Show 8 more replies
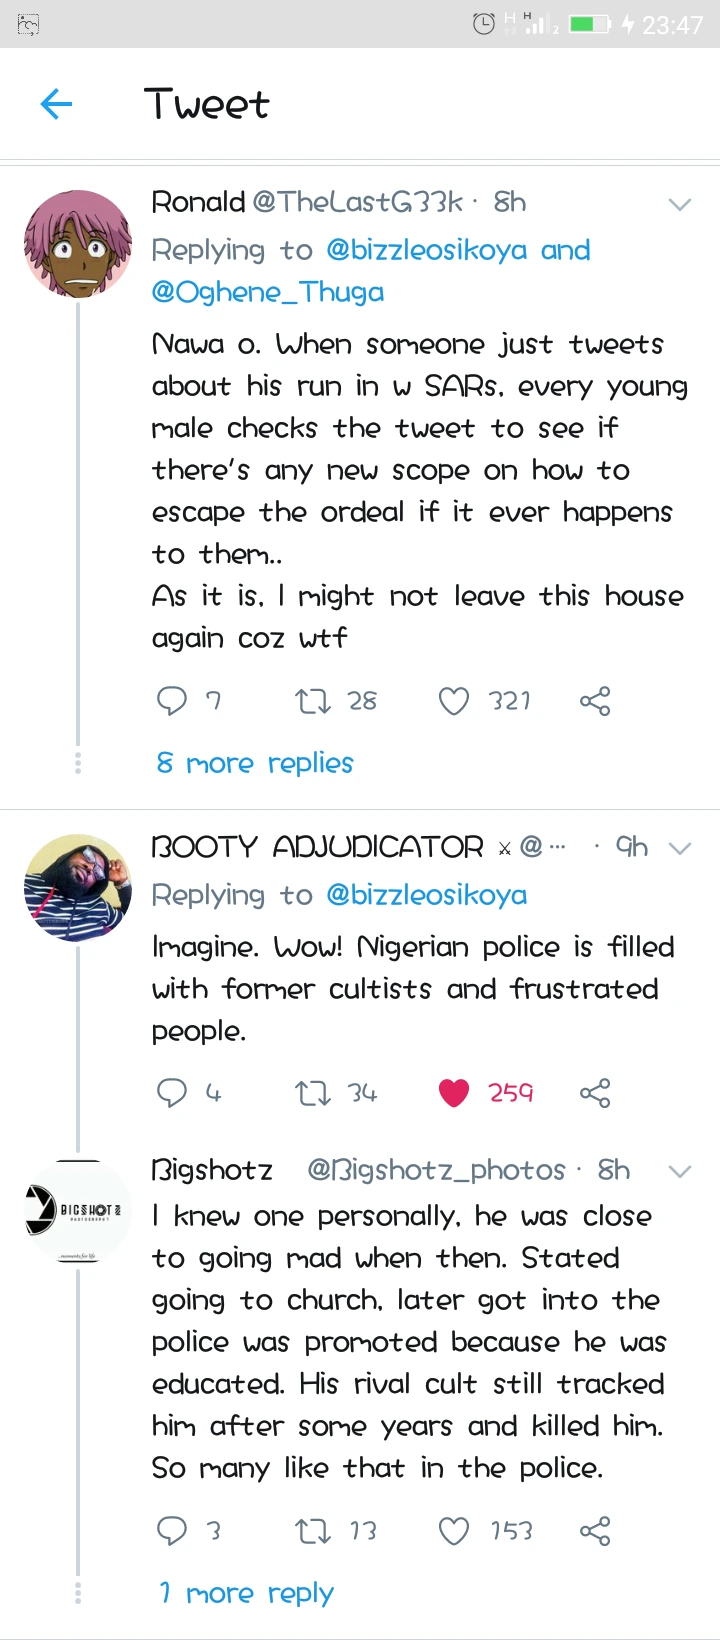The image size is (720, 1650). click(255, 763)
